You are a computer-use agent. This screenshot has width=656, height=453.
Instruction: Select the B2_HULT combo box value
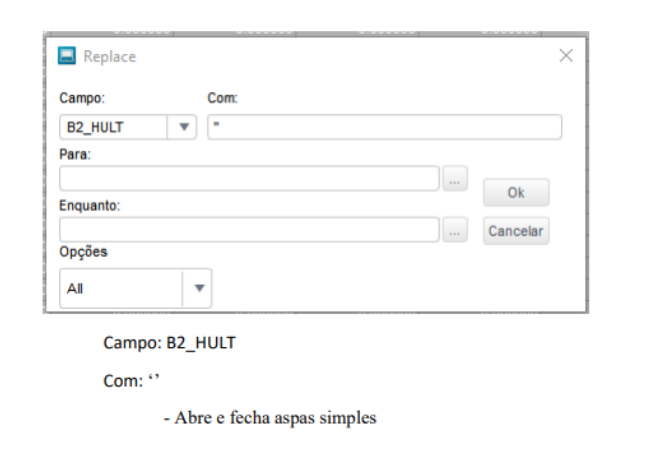pos(115,127)
